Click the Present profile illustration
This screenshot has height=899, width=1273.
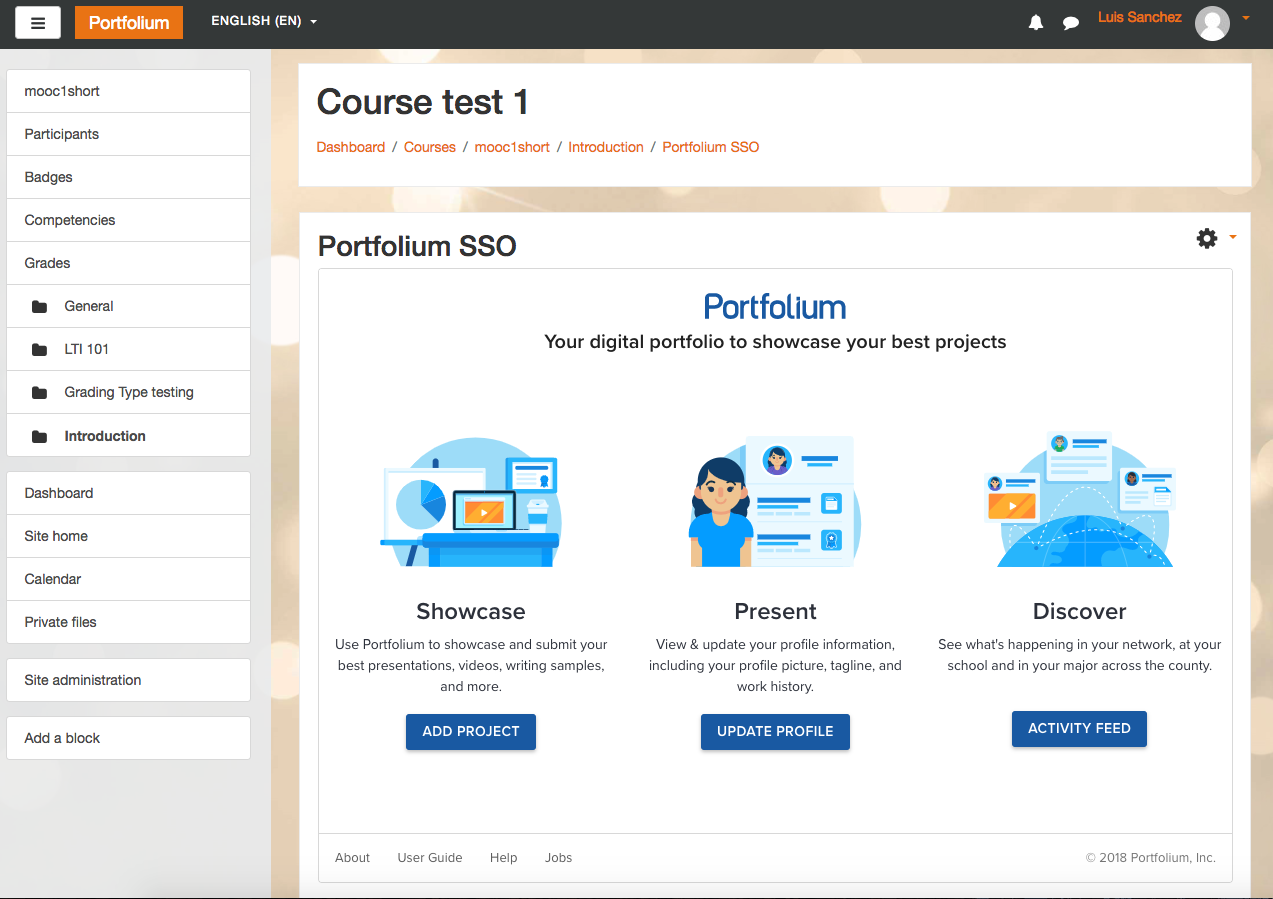[775, 501]
